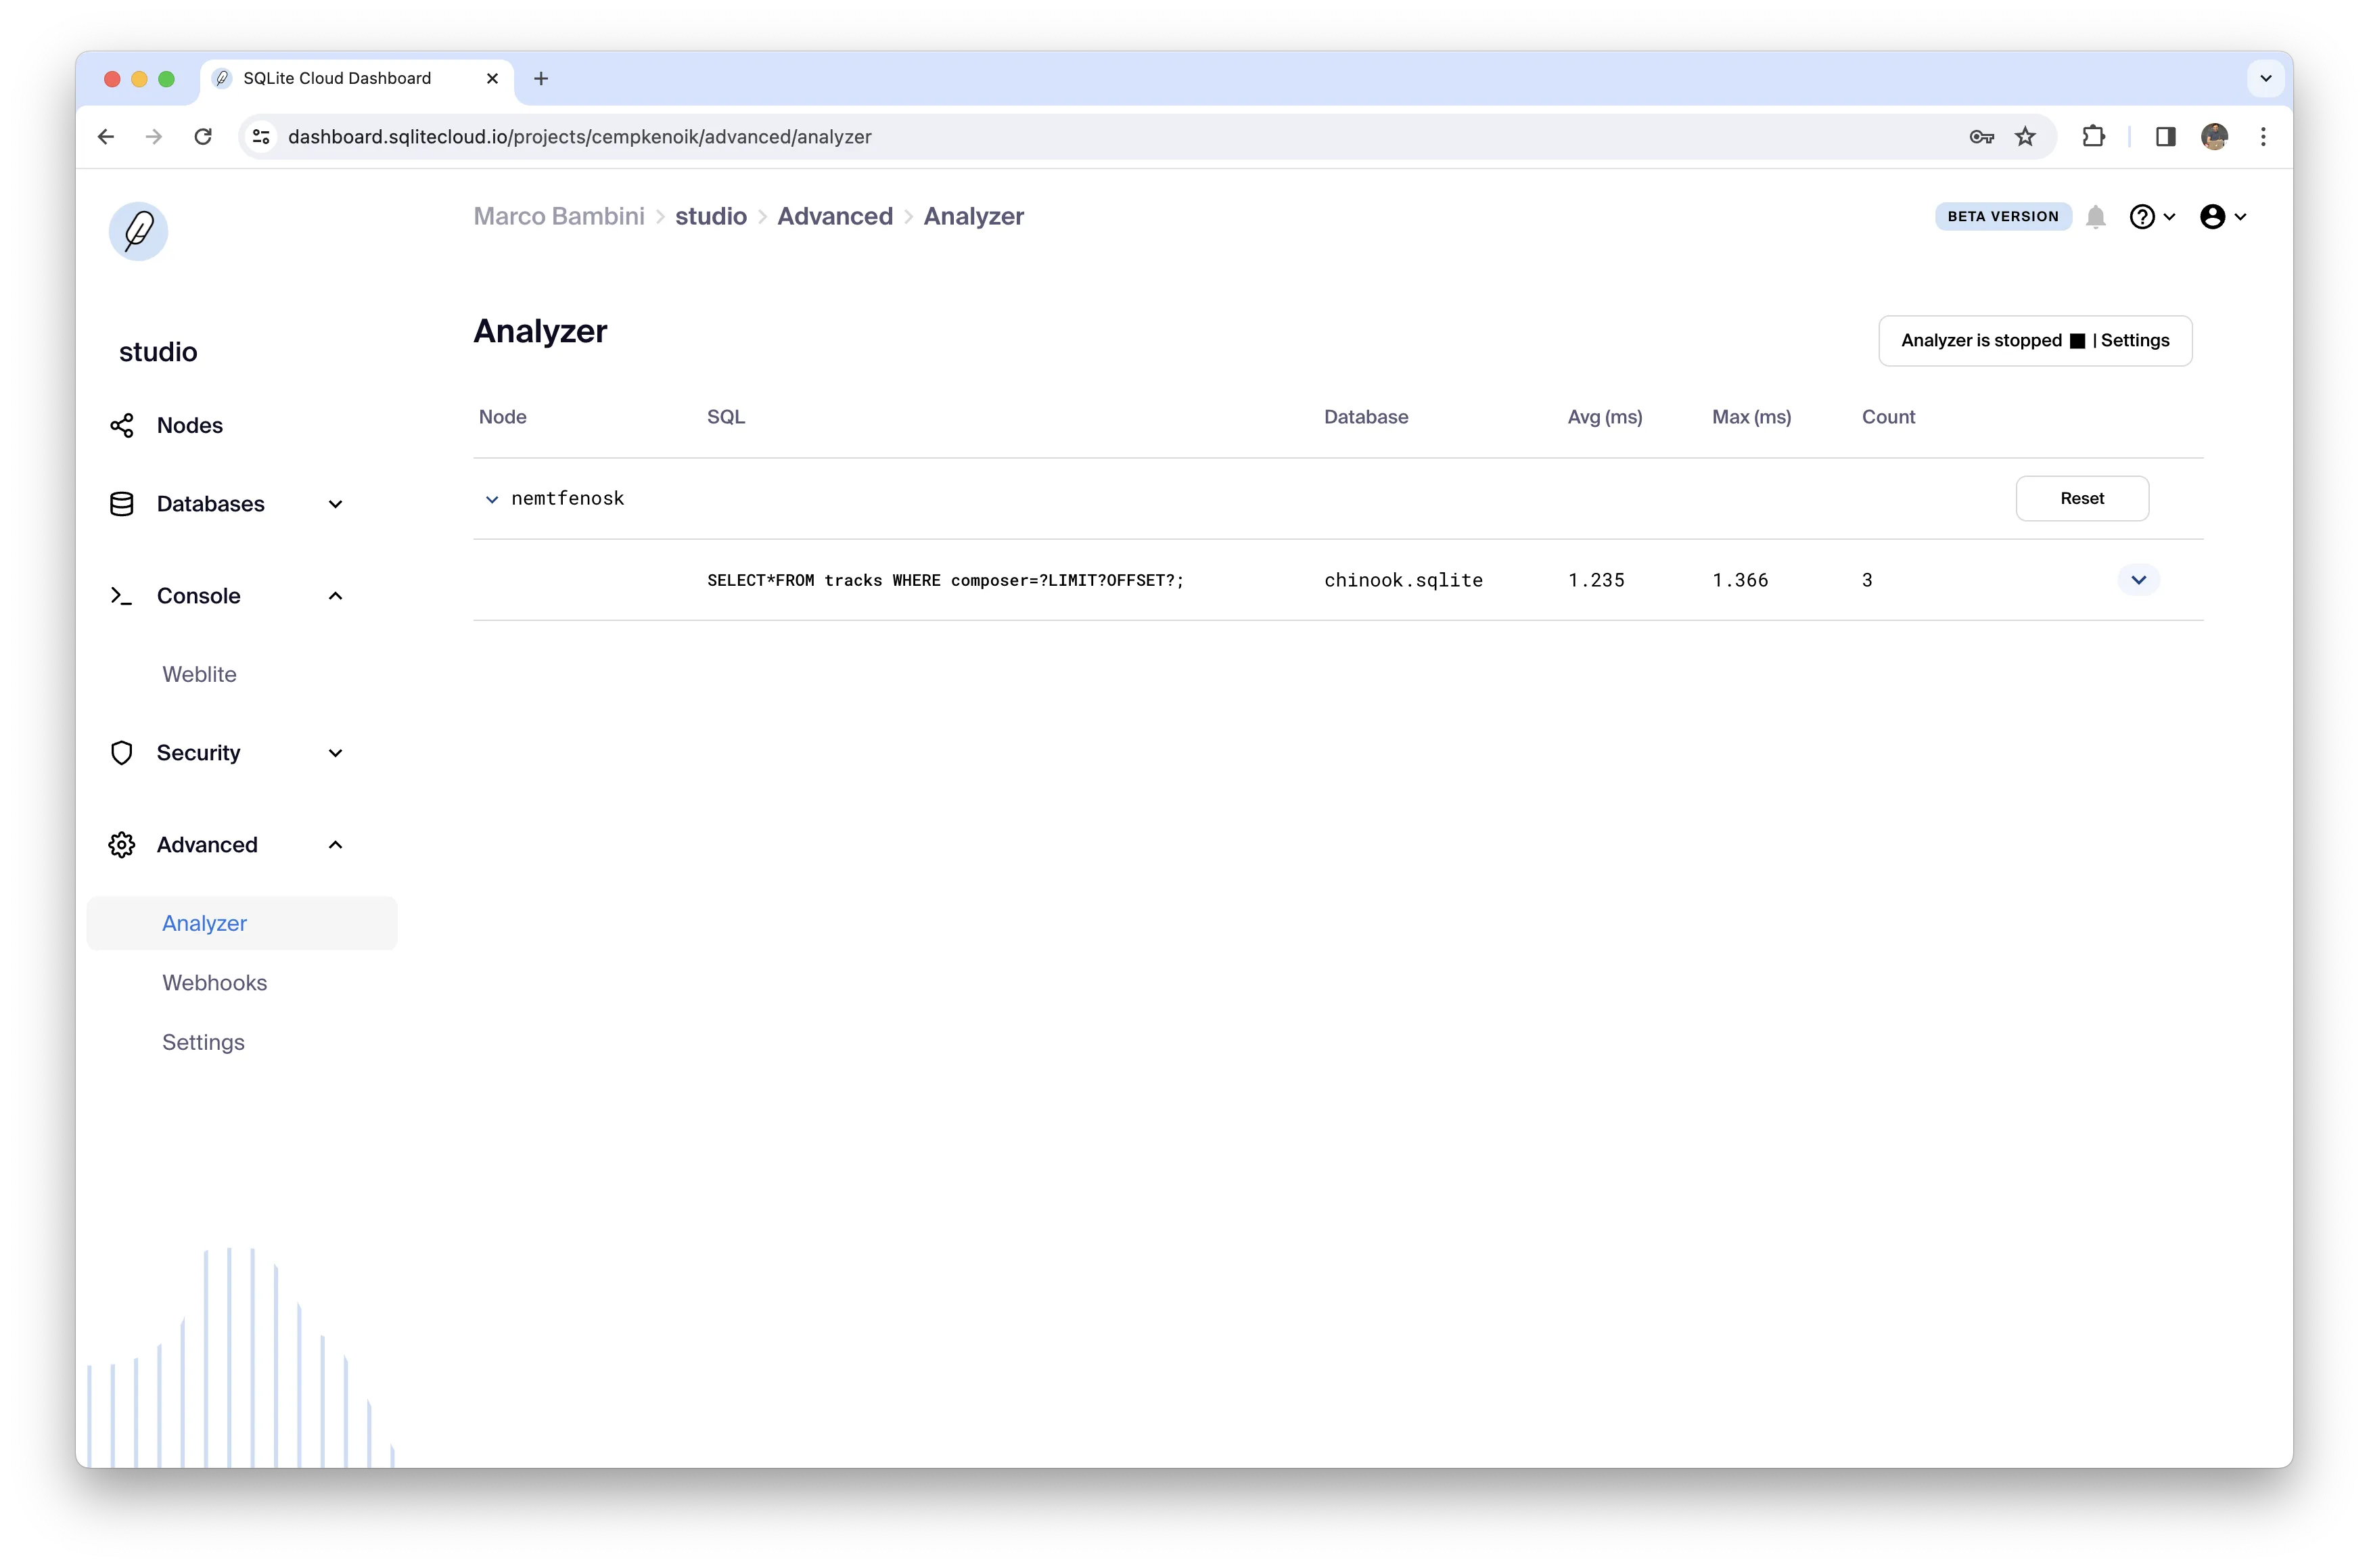
Task: Click the Advanced gear icon
Action: click(122, 845)
